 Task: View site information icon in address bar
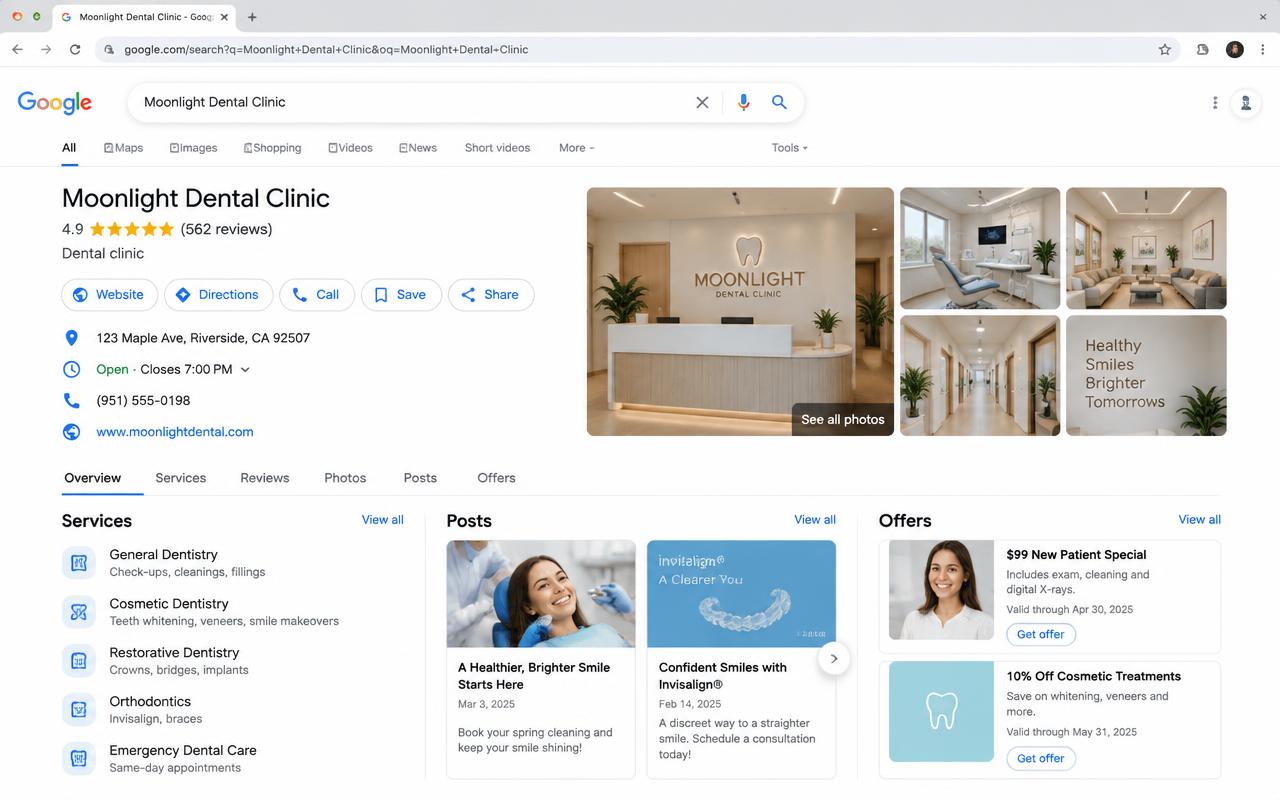[x=109, y=49]
